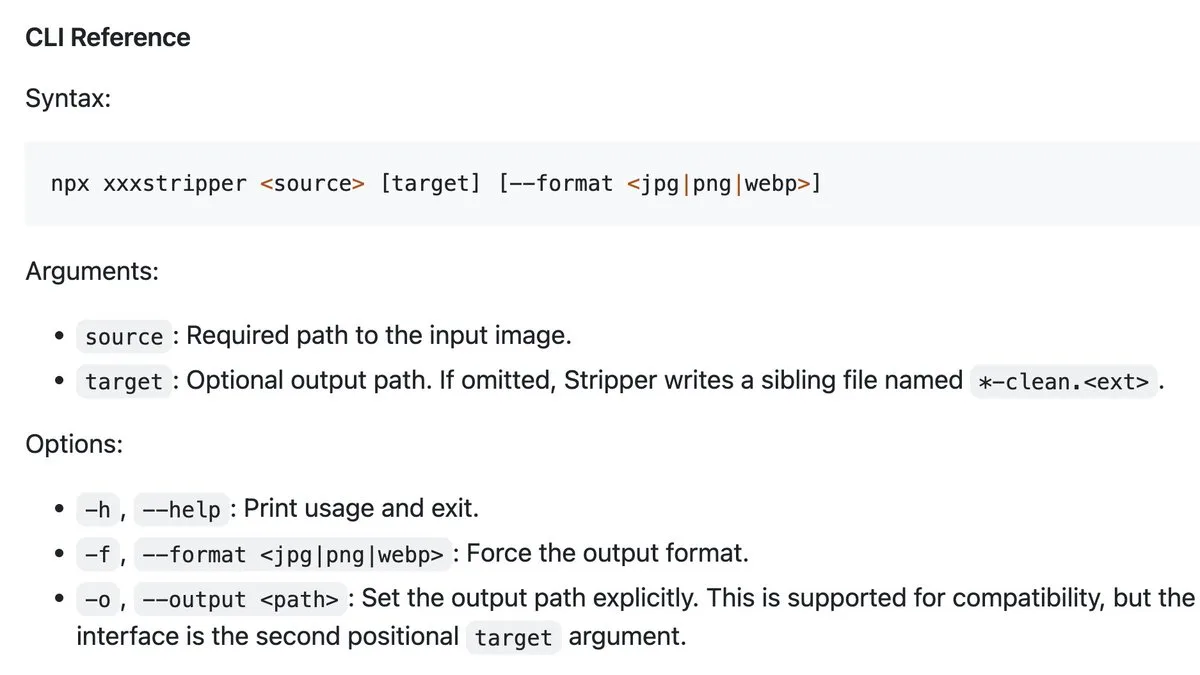The width and height of the screenshot is (1200, 675).
Task: Click the Syntax label
Action: coord(68,100)
